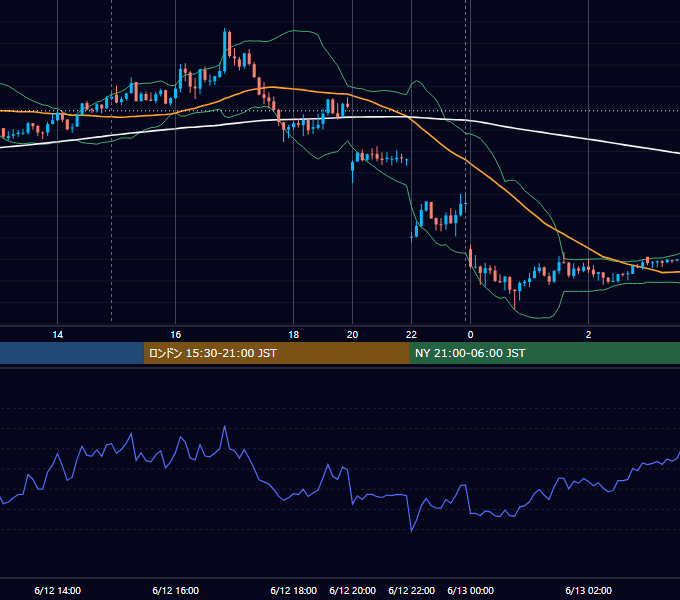Click the 6/12 16:00 date label
680x600 pixels.
(176, 590)
